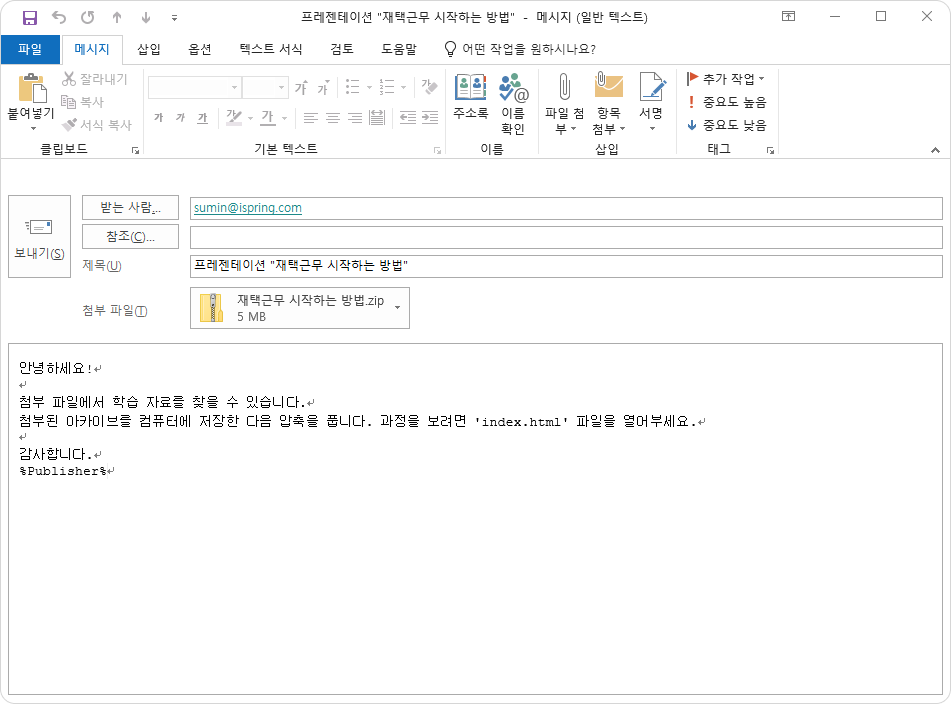The width and height of the screenshot is (951, 704).
Task: Switch to the 메시지 ribbon tab
Action: pos(92,49)
